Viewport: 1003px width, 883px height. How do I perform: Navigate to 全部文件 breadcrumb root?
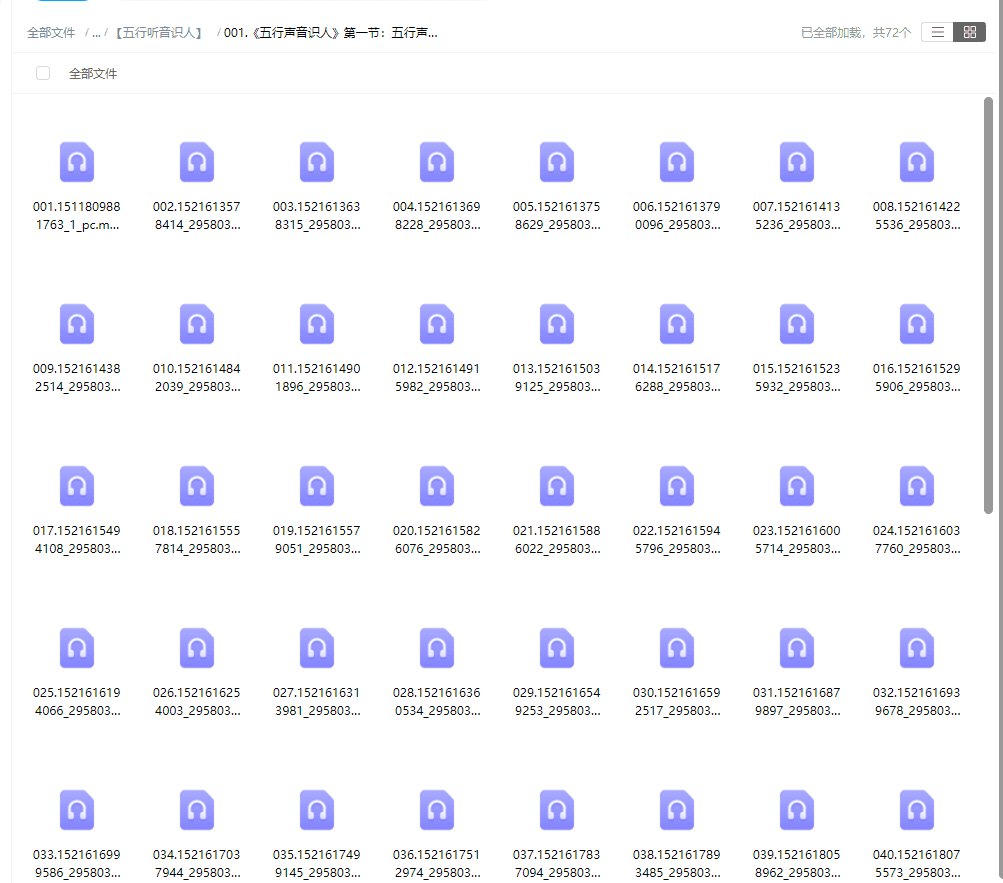pyautogui.click(x=51, y=32)
